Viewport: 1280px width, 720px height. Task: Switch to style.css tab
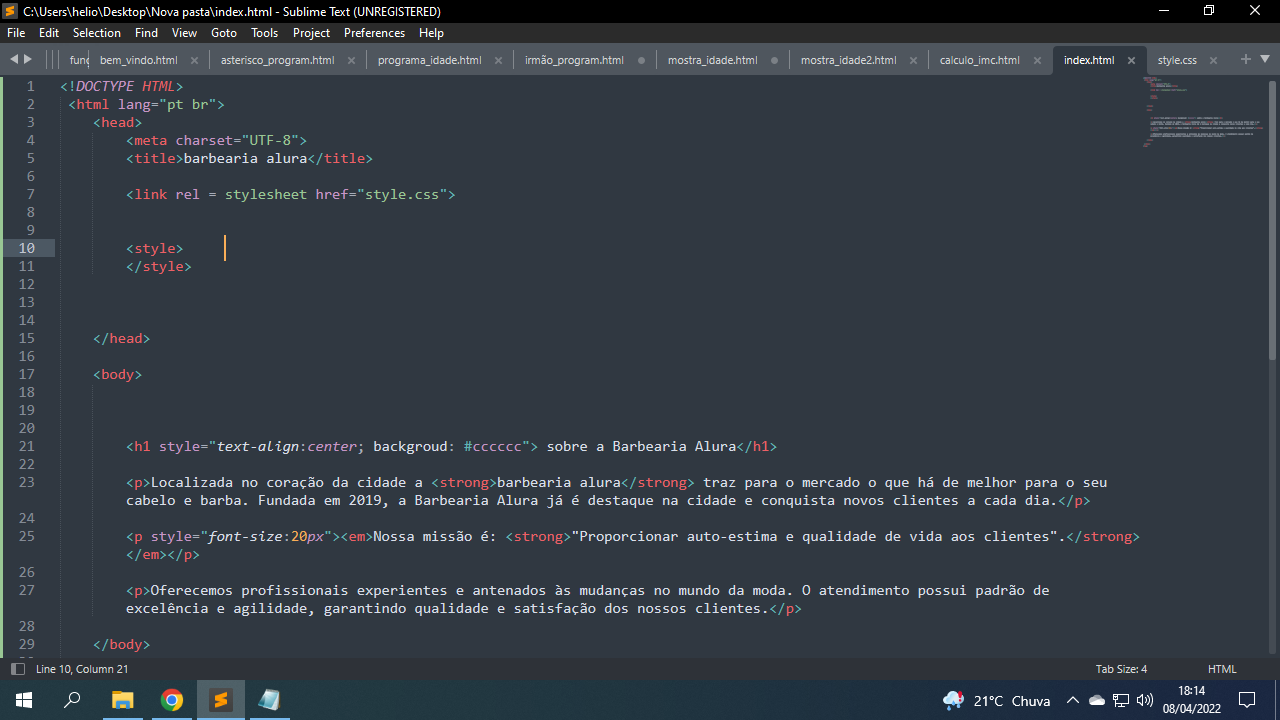click(1177, 60)
